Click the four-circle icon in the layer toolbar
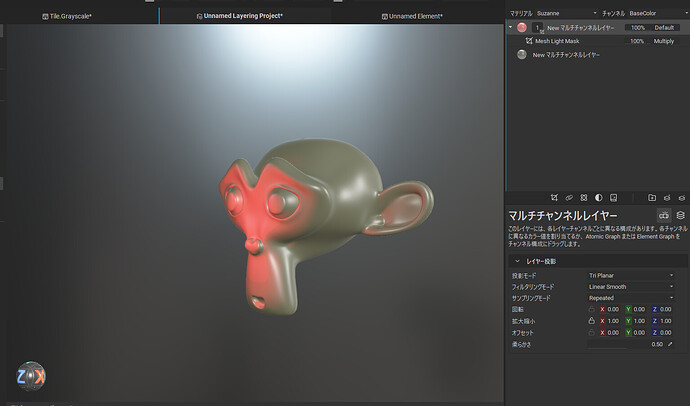 tap(584, 198)
